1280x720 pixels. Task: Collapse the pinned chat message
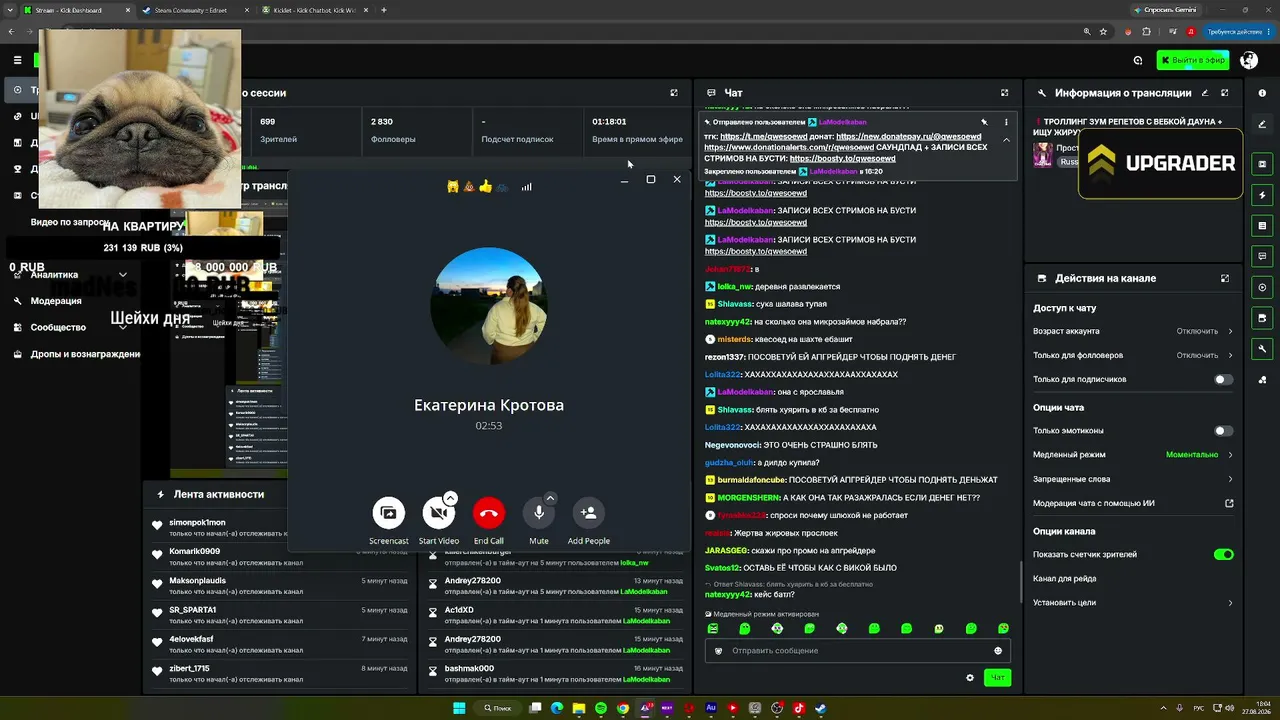pyautogui.click(x=1006, y=140)
